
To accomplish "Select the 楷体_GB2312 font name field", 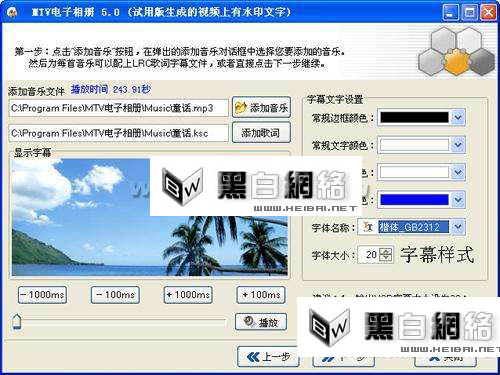I will 414,227.
